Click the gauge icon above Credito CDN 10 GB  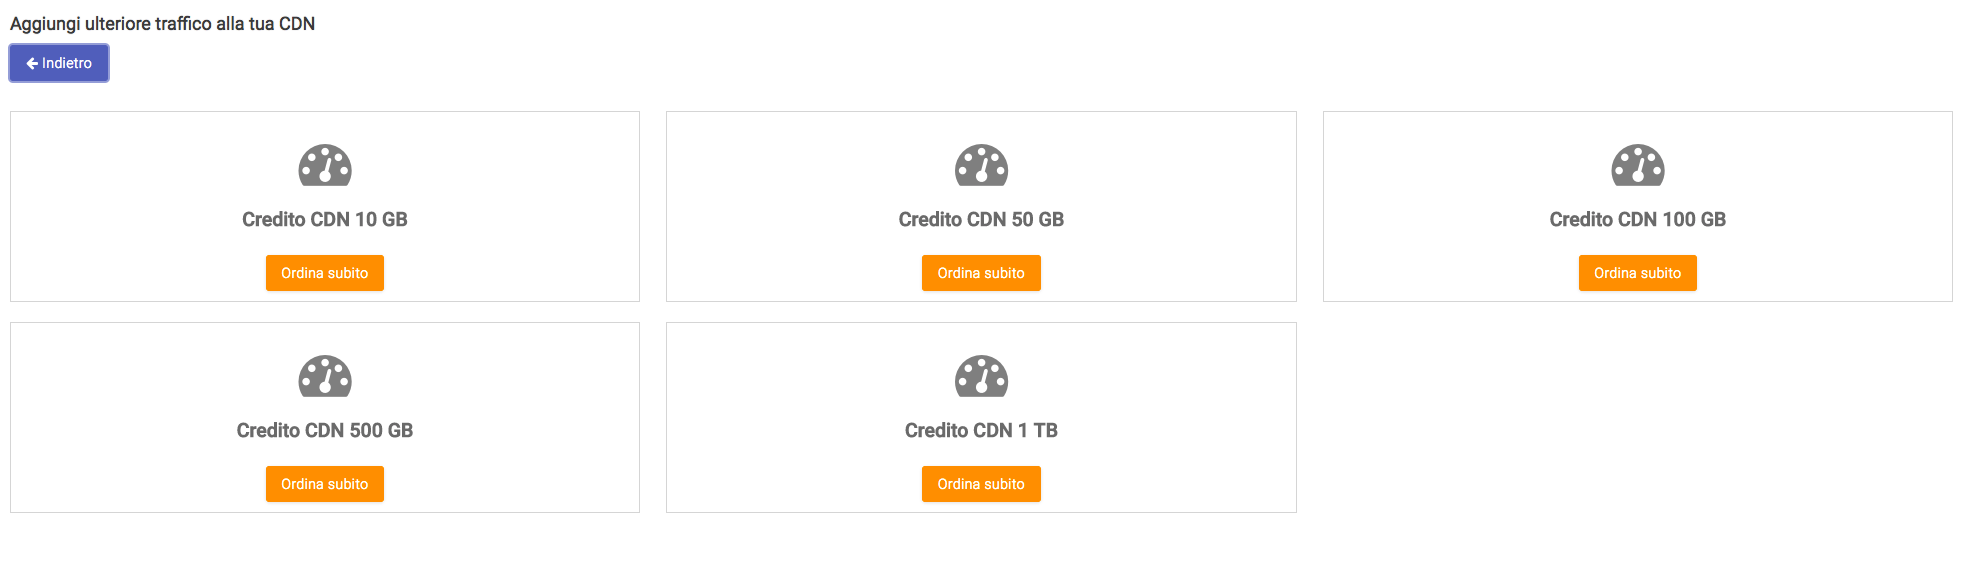(x=325, y=166)
